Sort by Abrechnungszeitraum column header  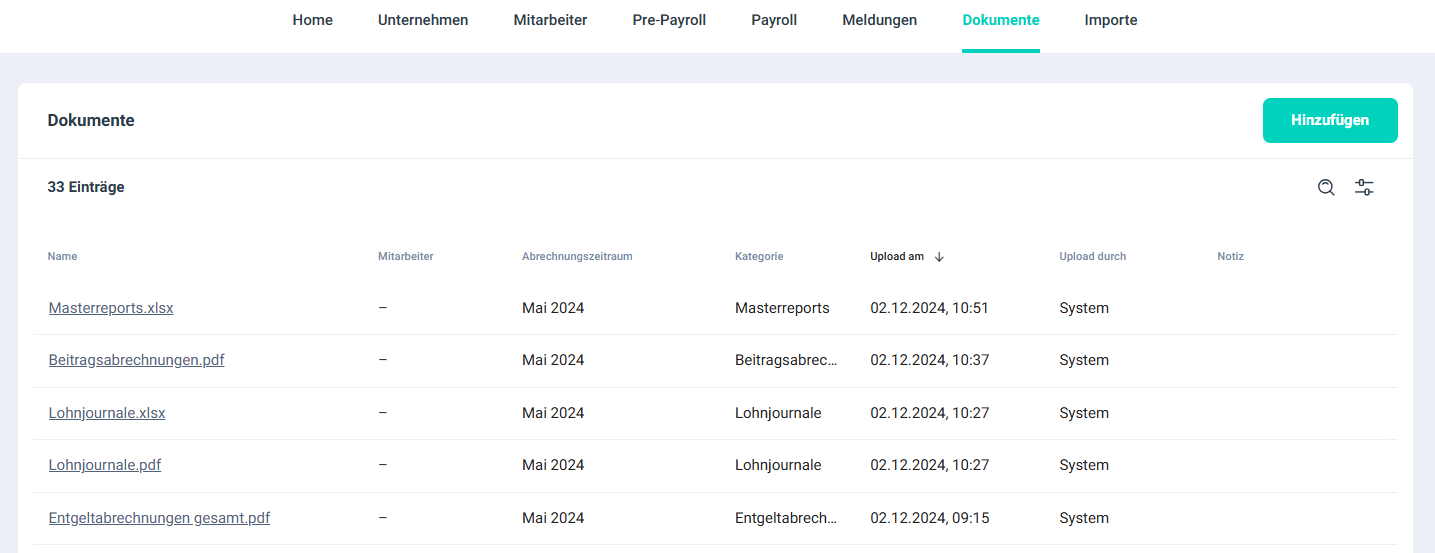coord(577,257)
